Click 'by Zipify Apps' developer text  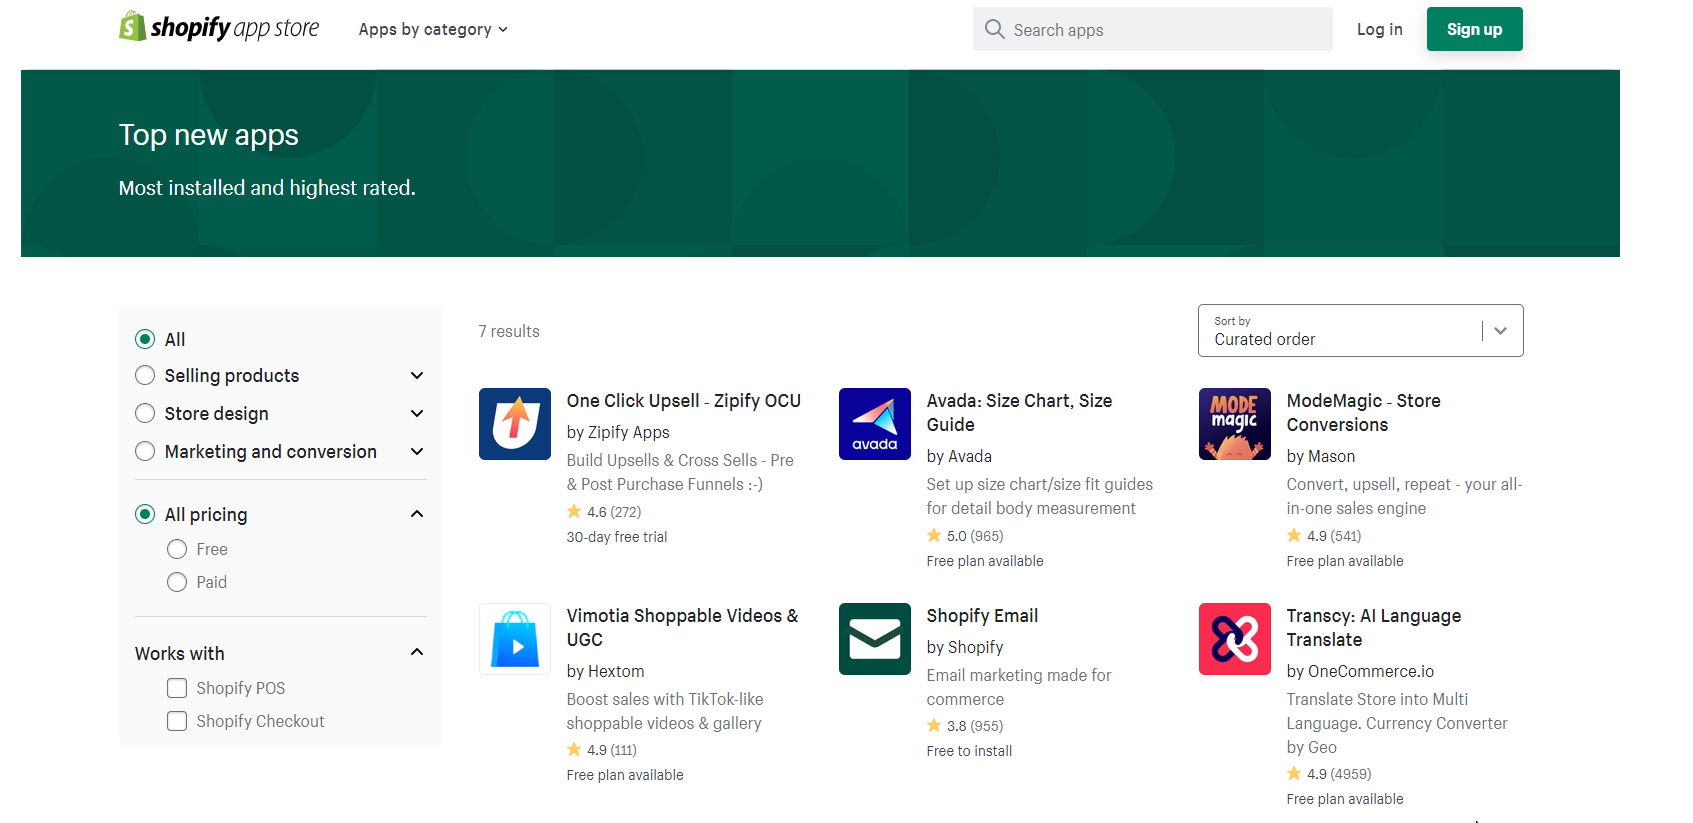point(618,432)
